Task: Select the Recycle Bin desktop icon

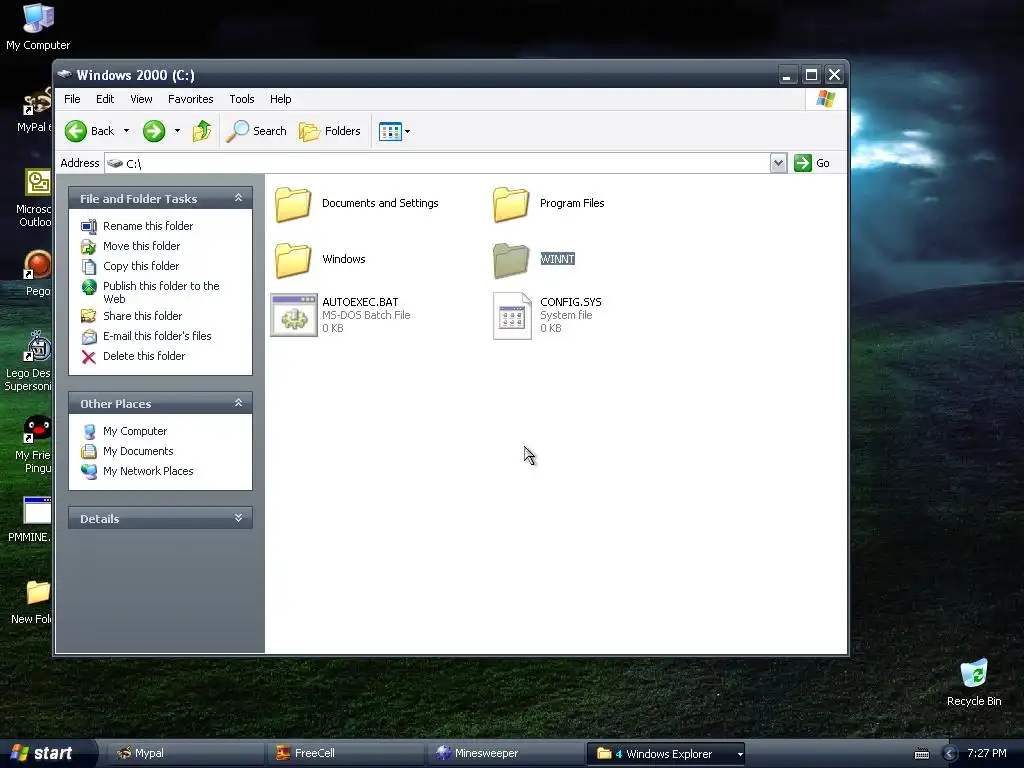Action: 974,674
